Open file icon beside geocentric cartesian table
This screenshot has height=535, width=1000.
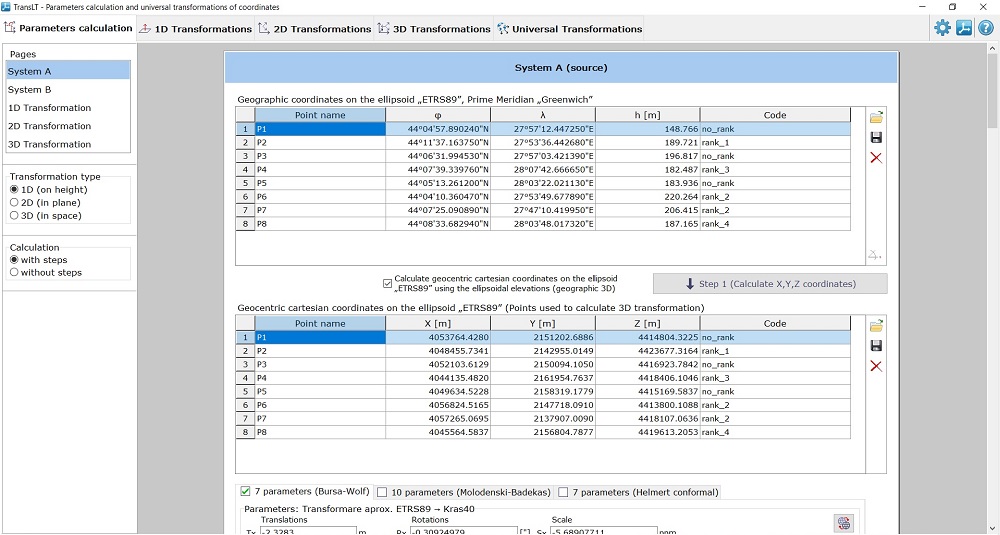pyautogui.click(x=876, y=326)
